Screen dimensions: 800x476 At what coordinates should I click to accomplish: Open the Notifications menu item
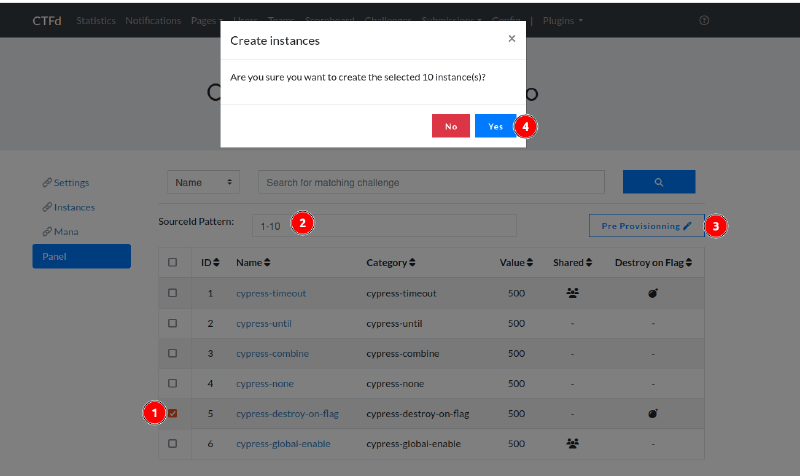pyautogui.click(x=153, y=20)
